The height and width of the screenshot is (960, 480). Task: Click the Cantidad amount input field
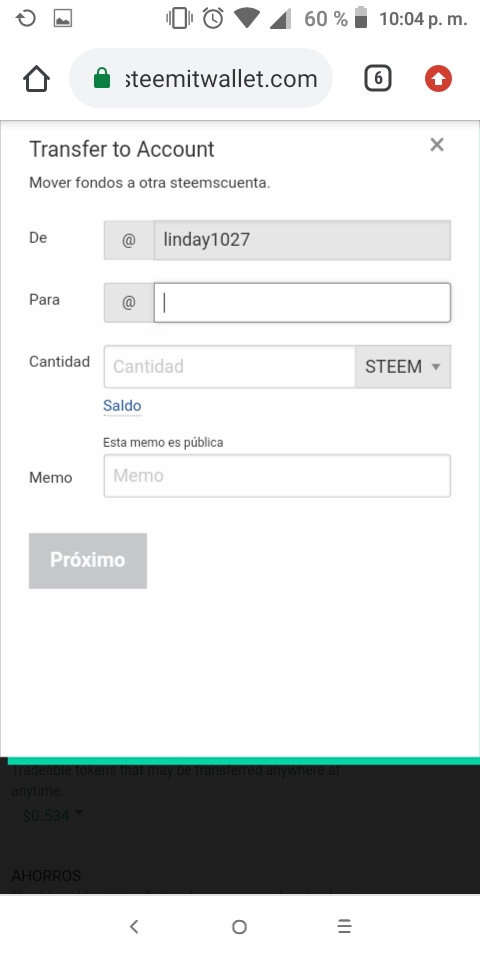[230, 367]
